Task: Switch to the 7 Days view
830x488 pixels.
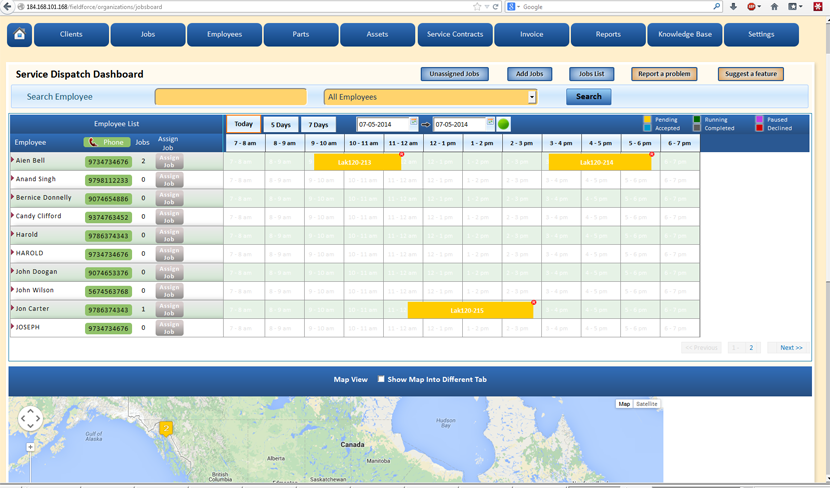Action: click(318, 125)
